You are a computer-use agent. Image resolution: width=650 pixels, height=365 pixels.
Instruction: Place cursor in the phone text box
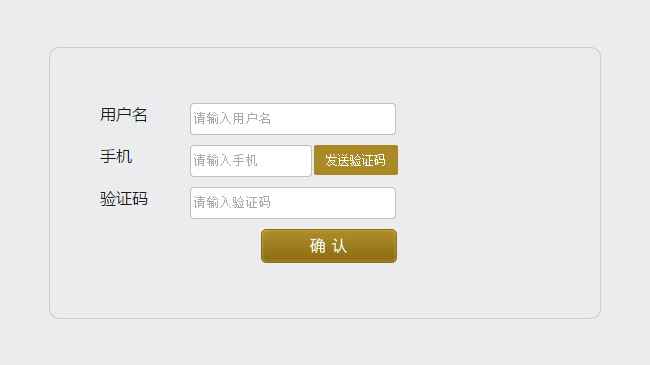pyautogui.click(x=251, y=161)
